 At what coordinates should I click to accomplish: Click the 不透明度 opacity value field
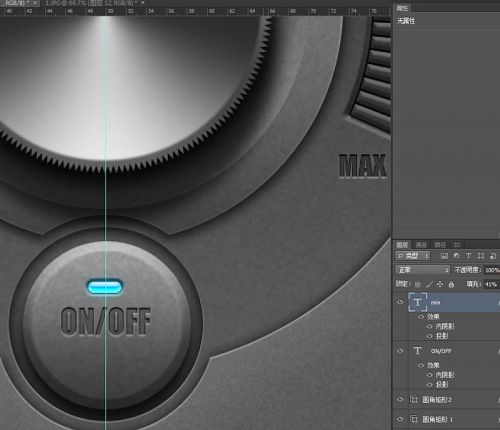pyautogui.click(x=492, y=270)
